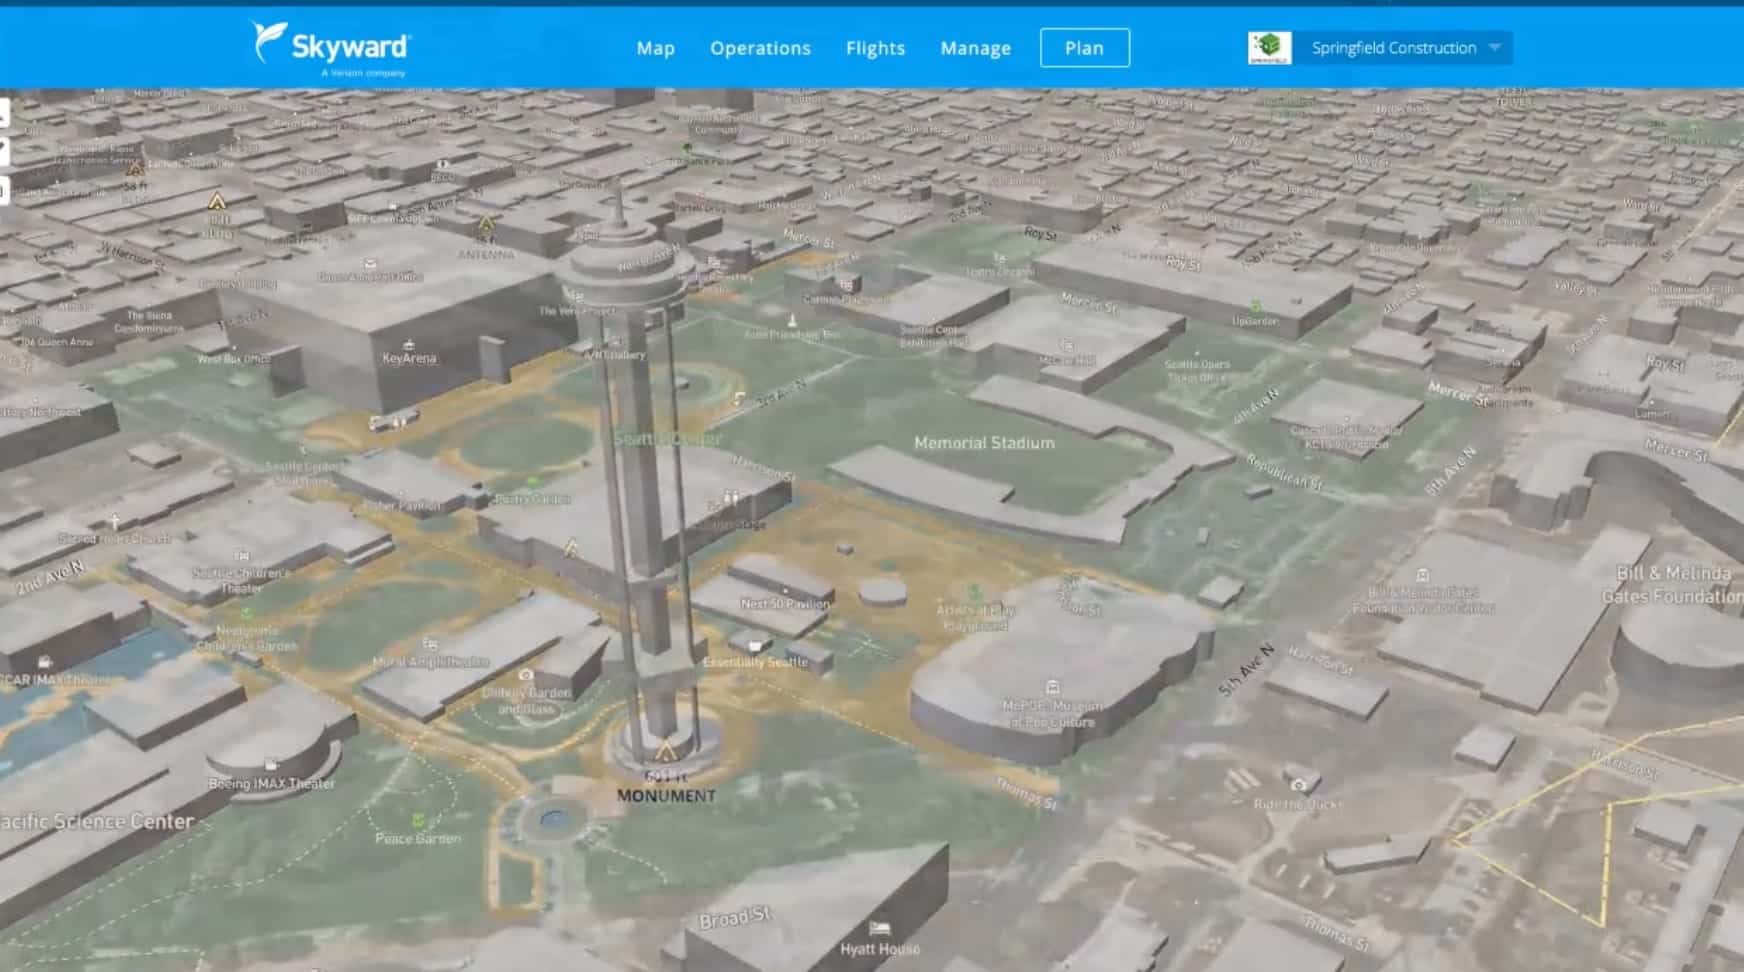Click the Ride the Ducks label
1744x972 pixels.
[1299, 803]
